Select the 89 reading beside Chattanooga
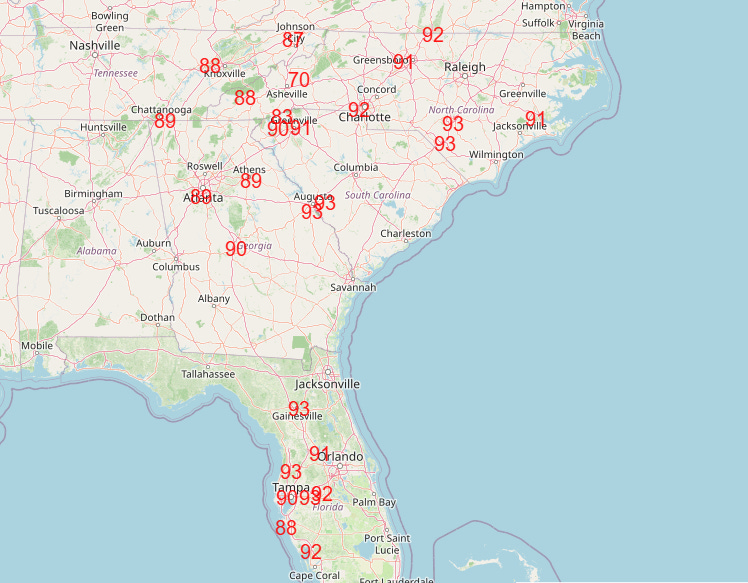 coord(165,121)
